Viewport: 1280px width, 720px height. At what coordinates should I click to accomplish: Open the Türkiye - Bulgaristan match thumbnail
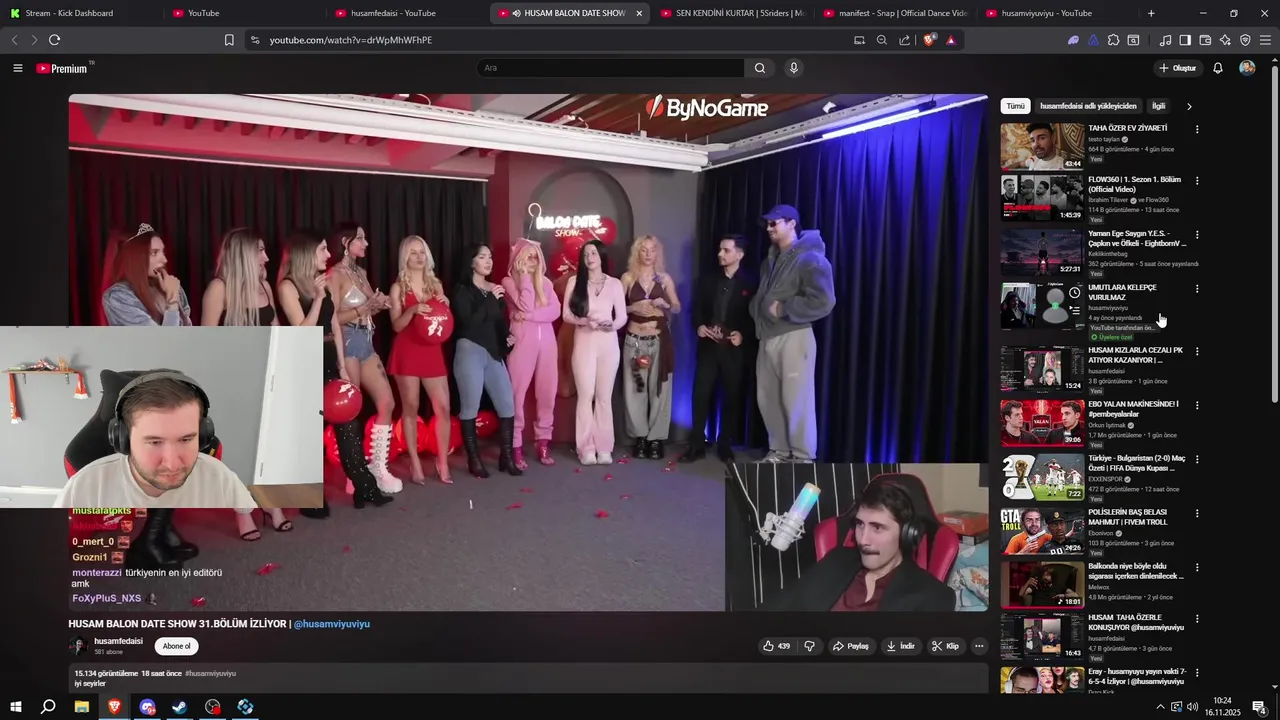click(x=1042, y=477)
